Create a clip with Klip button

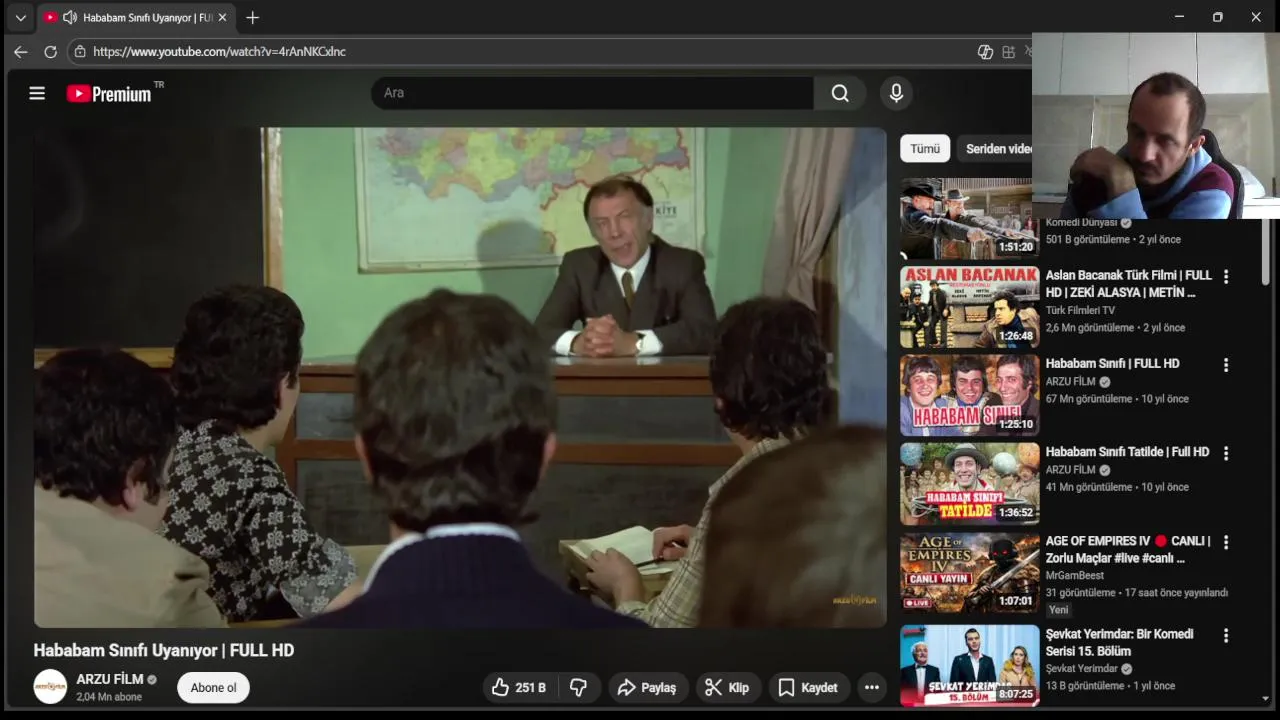point(727,687)
